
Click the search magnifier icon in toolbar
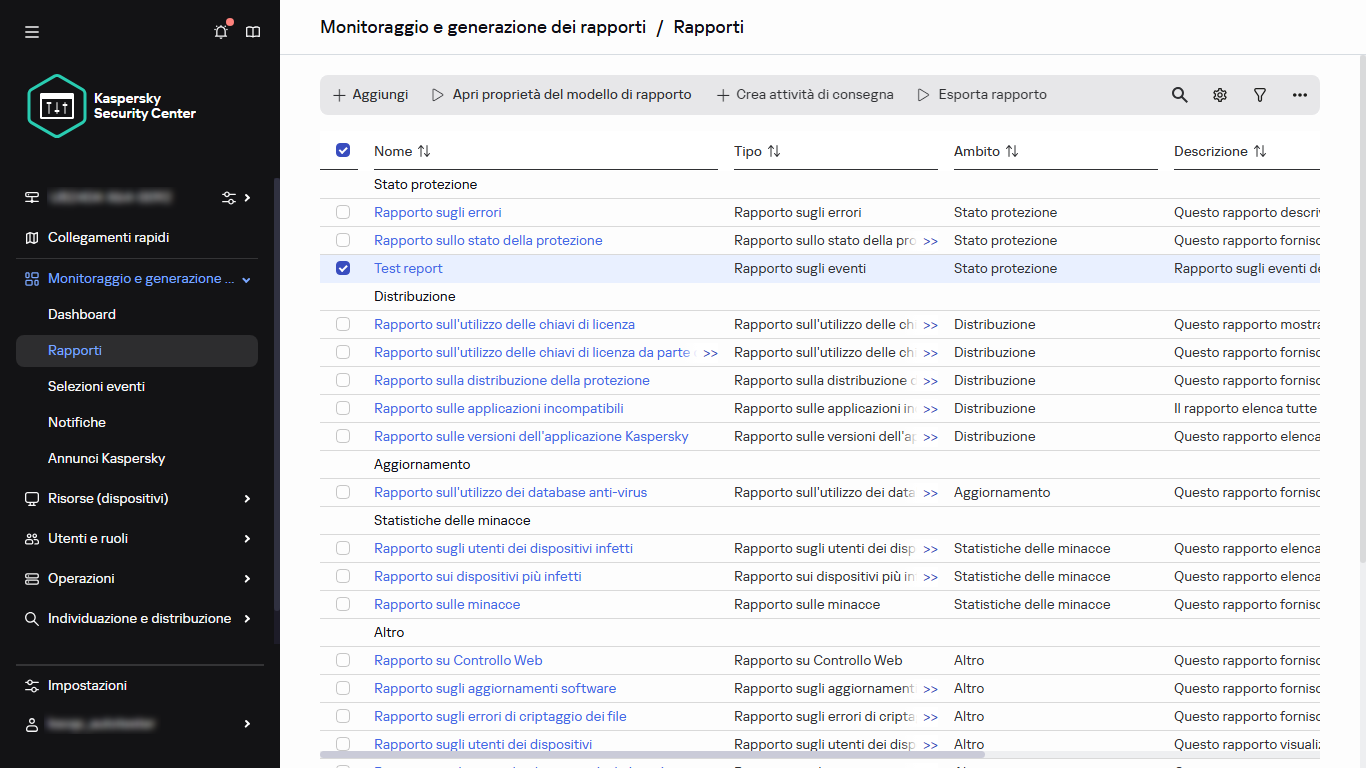pyautogui.click(x=1180, y=95)
